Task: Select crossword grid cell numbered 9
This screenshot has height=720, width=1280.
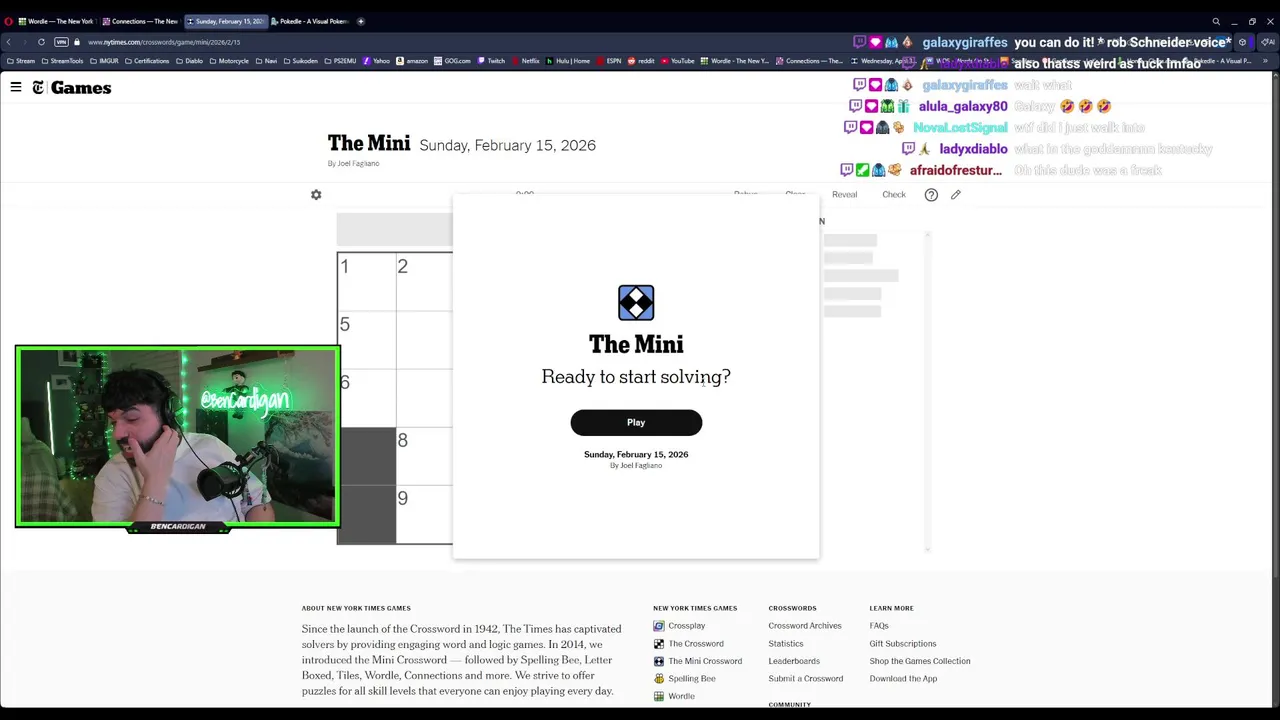Action: coord(425,515)
